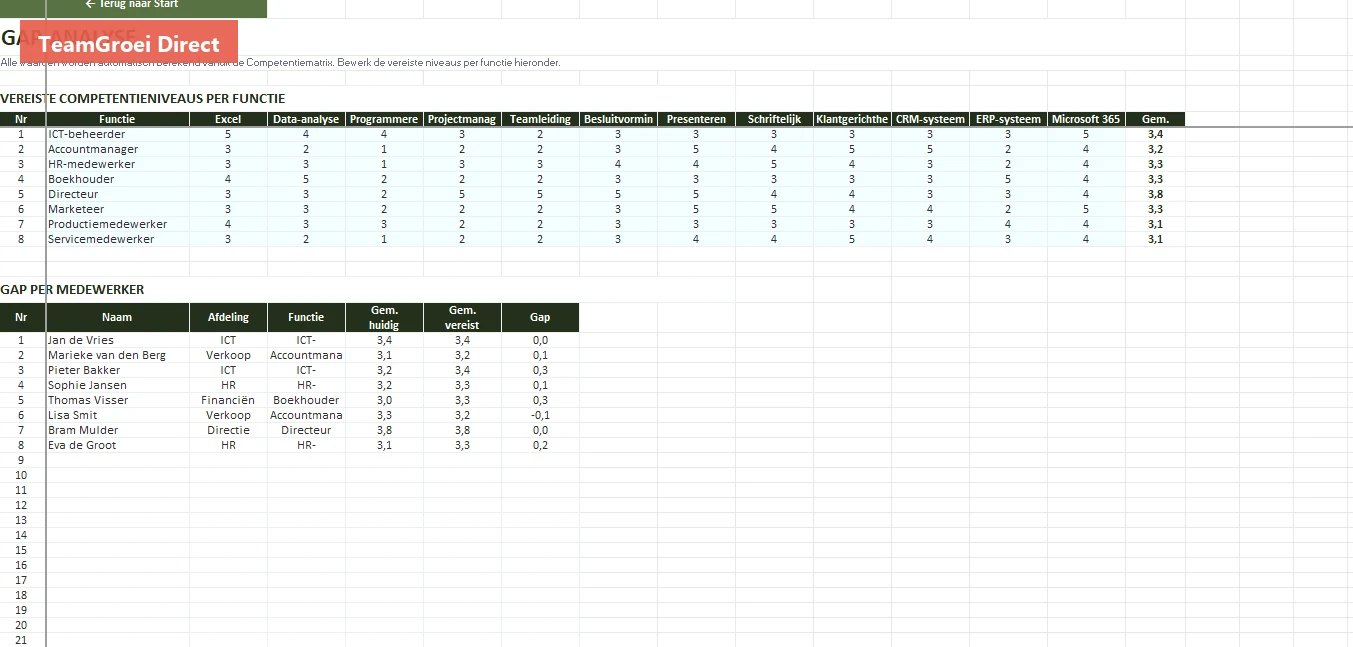Image resolution: width=1353 pixels, height=647 pixels.
Task: Click the VEREISTE COMPETENTIENIVEAUS PER FUNCTIE heading
Action: (x=143, y=99)
